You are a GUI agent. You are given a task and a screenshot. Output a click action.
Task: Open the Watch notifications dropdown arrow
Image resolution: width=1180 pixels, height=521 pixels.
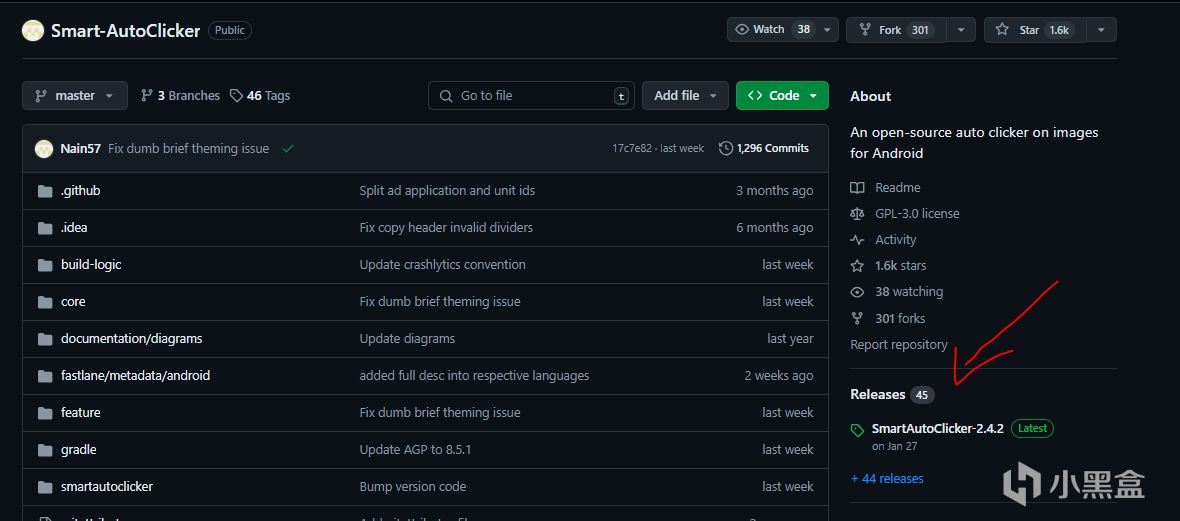(x=827, y=30)
